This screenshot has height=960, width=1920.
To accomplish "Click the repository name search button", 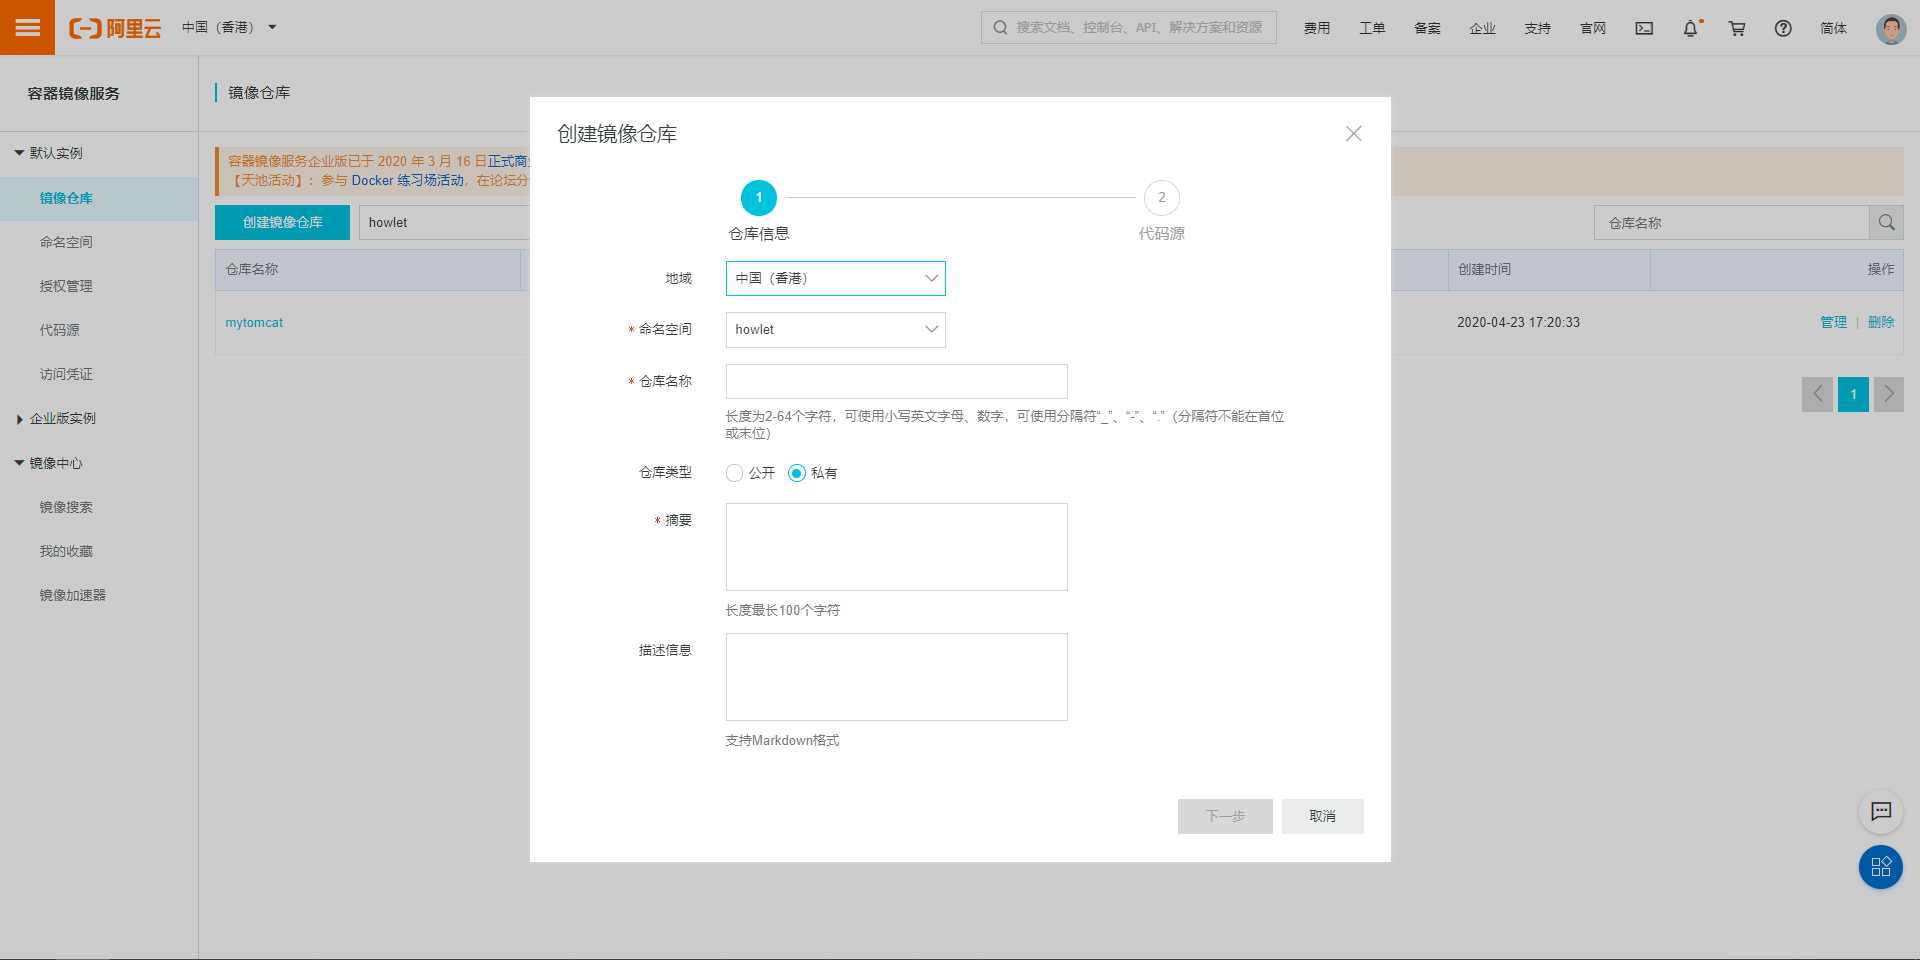I will (x=1886, y=223).
